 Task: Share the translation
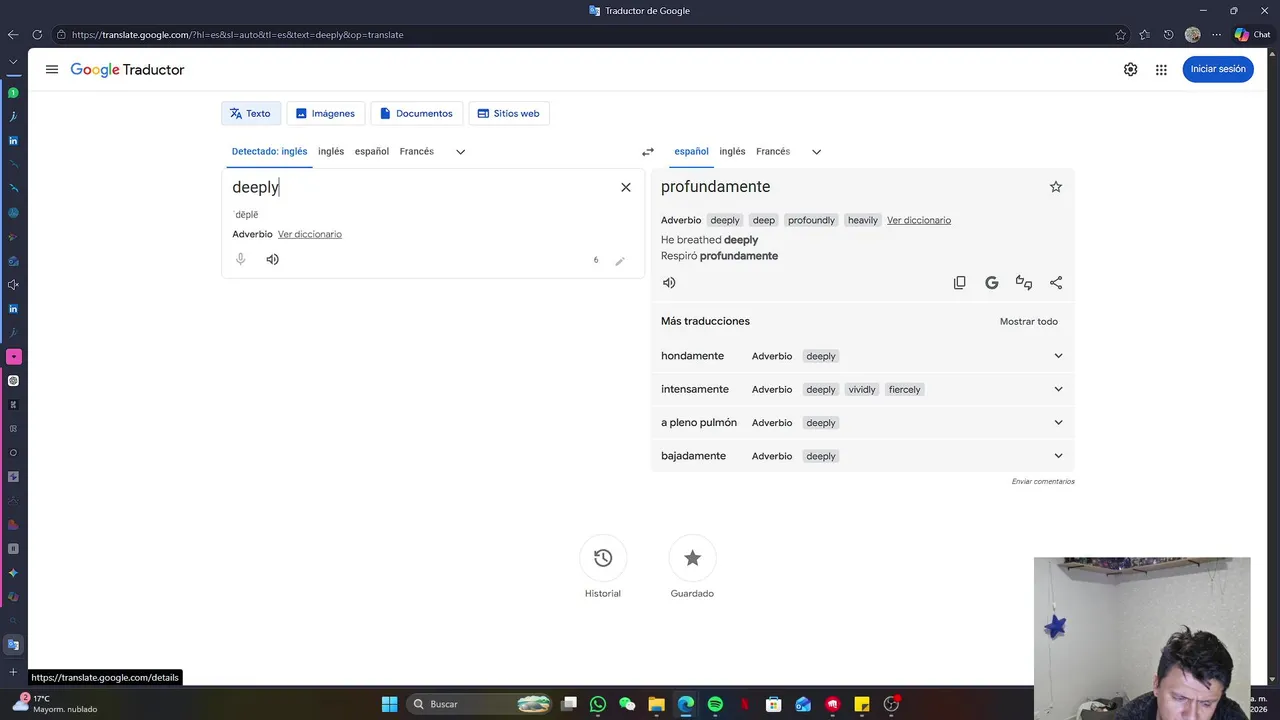click(1056, 283)
